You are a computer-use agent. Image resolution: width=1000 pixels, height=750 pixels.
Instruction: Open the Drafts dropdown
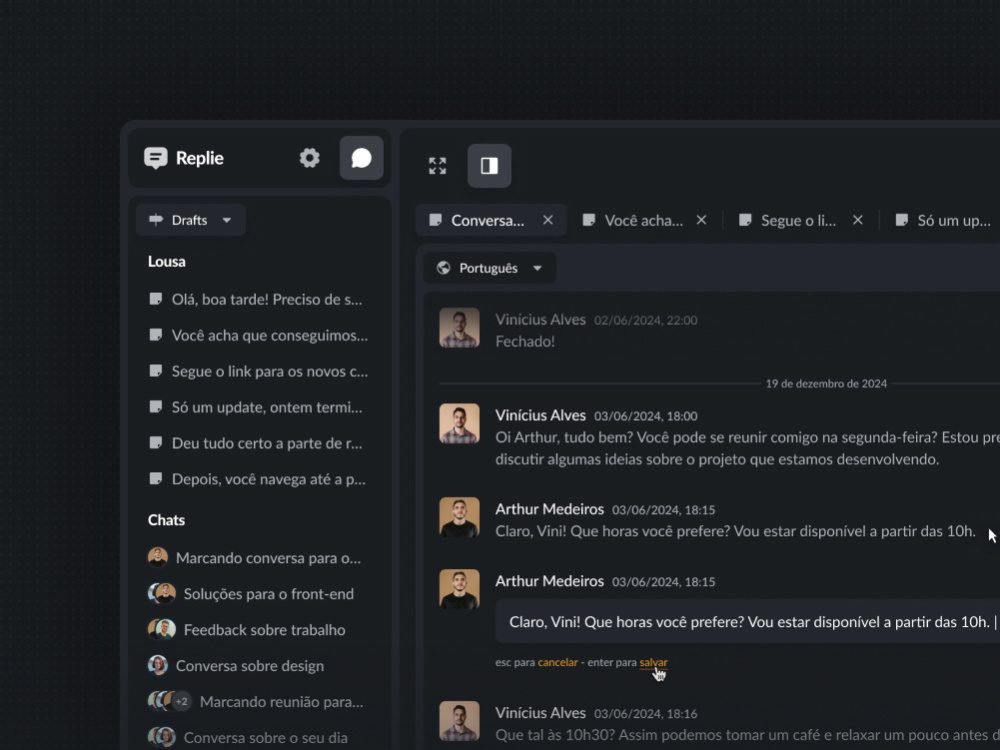pos(190,220)
